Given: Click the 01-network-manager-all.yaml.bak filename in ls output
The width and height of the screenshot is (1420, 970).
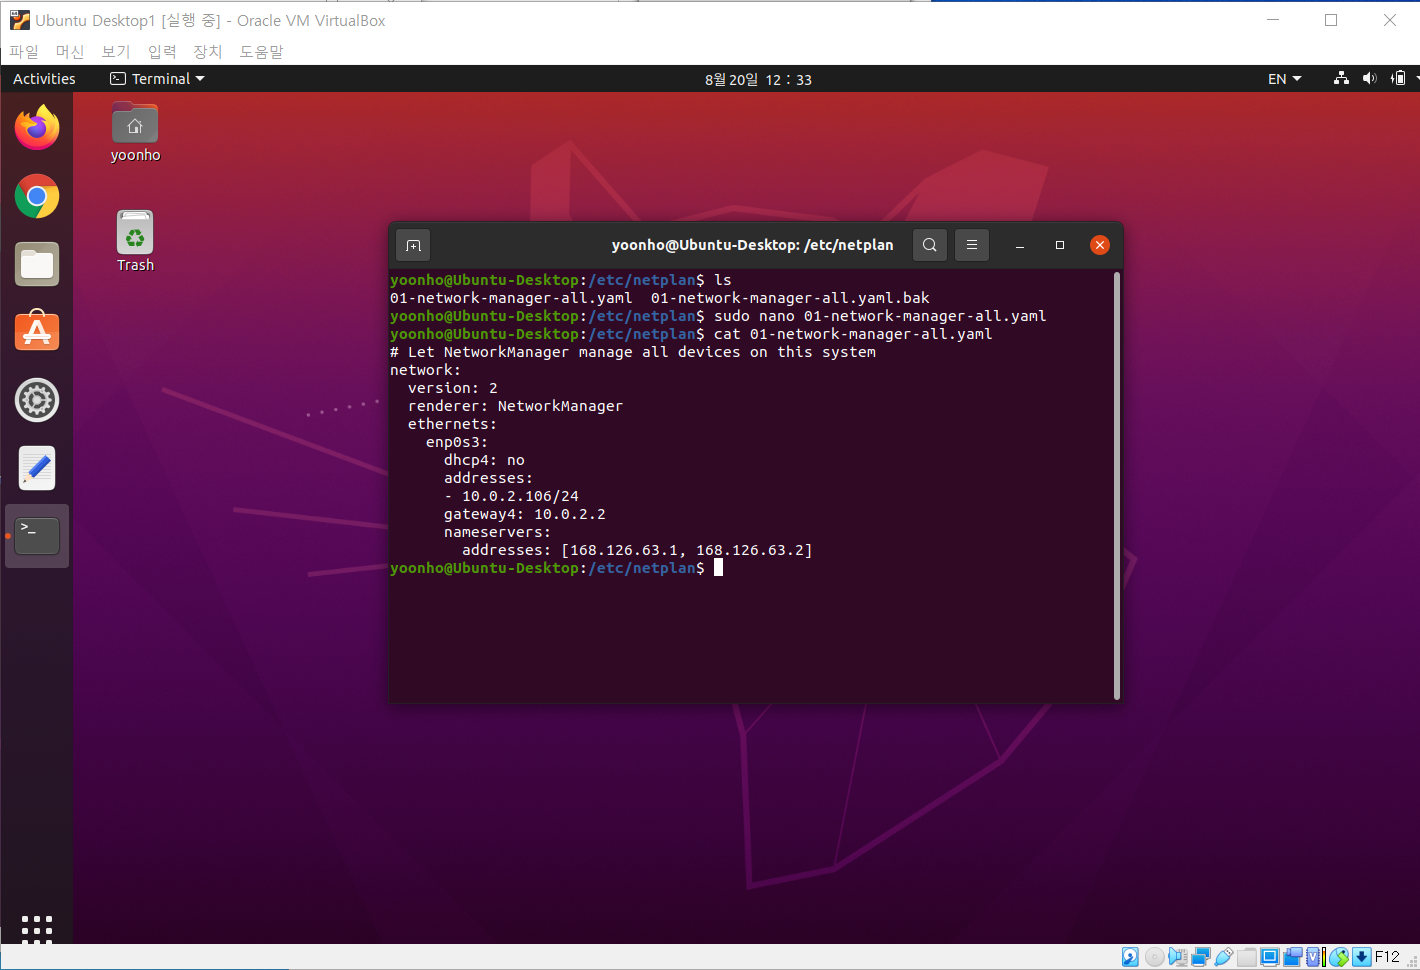Looking at the screenshot, I should tap(790, 298).
